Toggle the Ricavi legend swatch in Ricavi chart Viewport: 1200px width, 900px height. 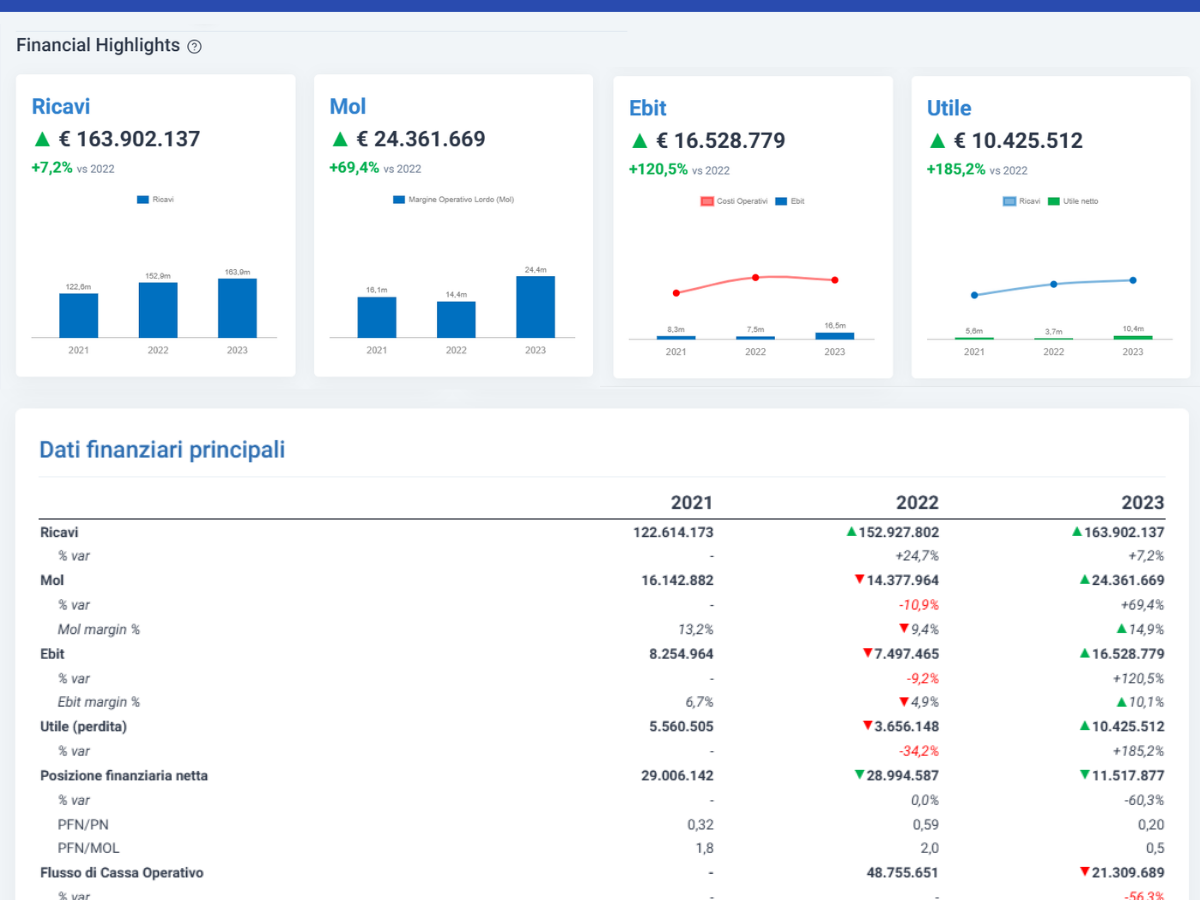coord(143,200)
